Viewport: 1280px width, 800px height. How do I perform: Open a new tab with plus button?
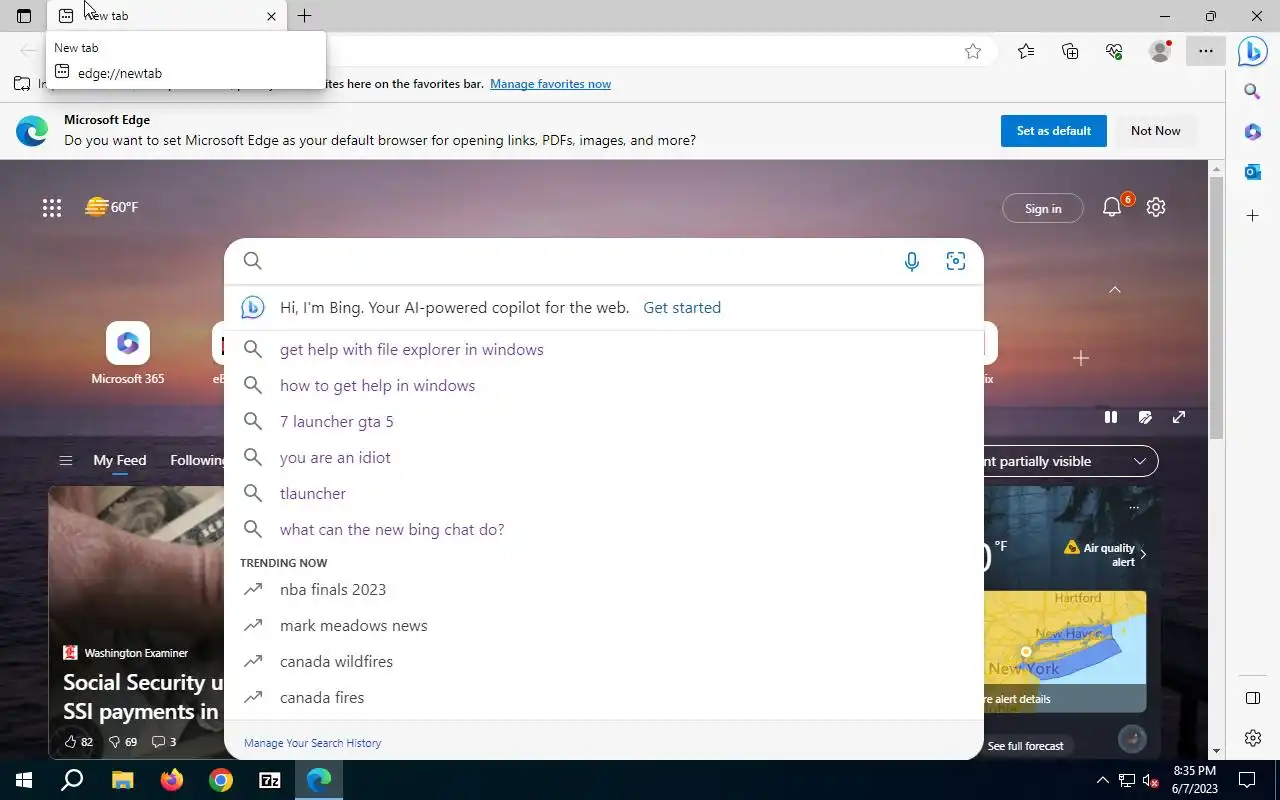pyautogui.click(x=305, y=16)
